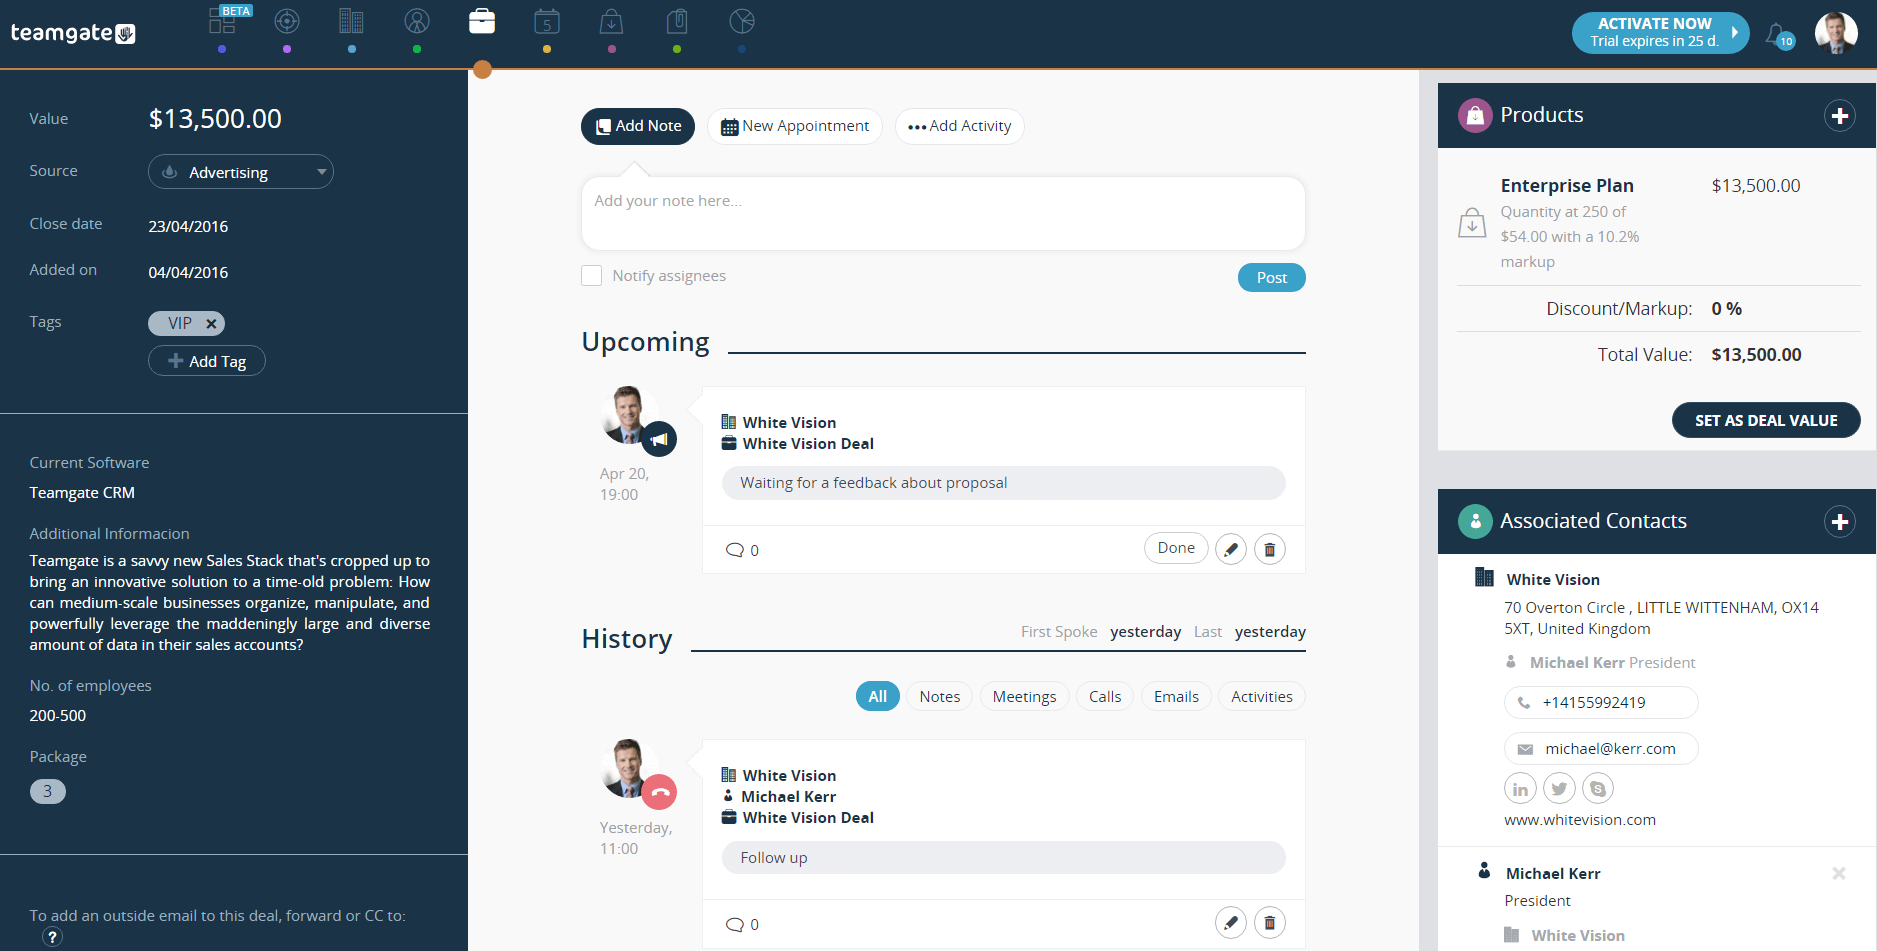Open Michael Kerr's Twitter profile icon
1877x951 pixels.
point(1559,789)
